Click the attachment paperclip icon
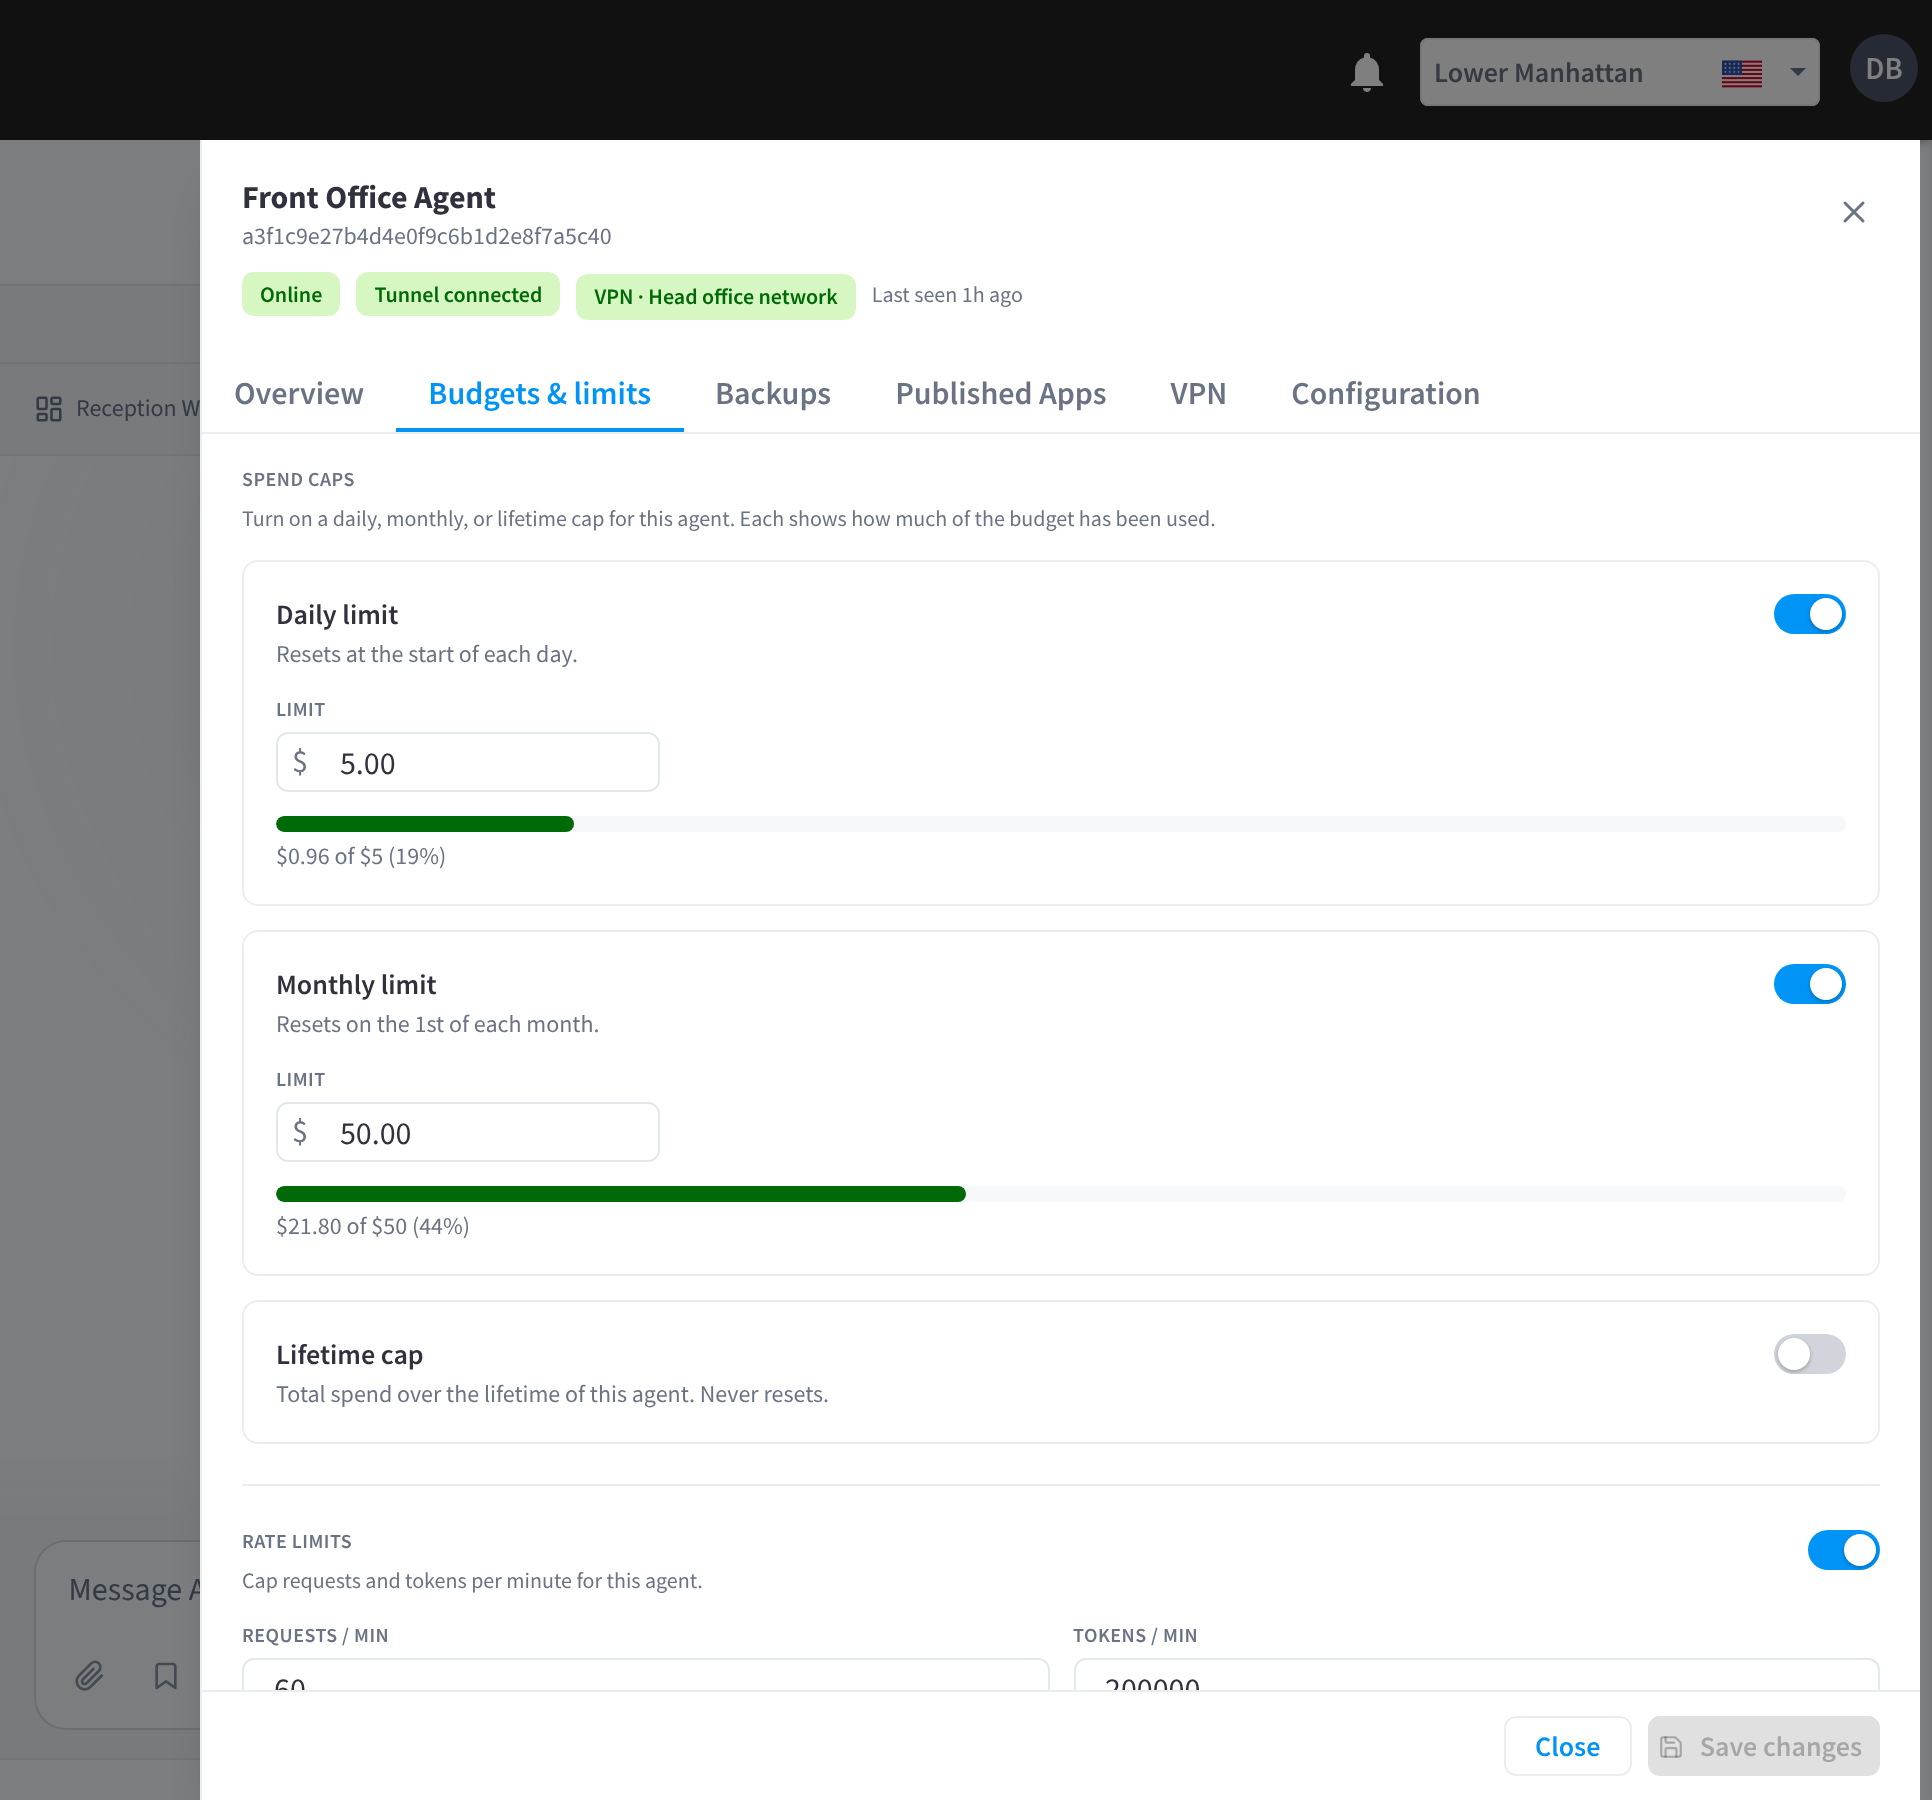 pyautogui.click(x=89, y=1675)
